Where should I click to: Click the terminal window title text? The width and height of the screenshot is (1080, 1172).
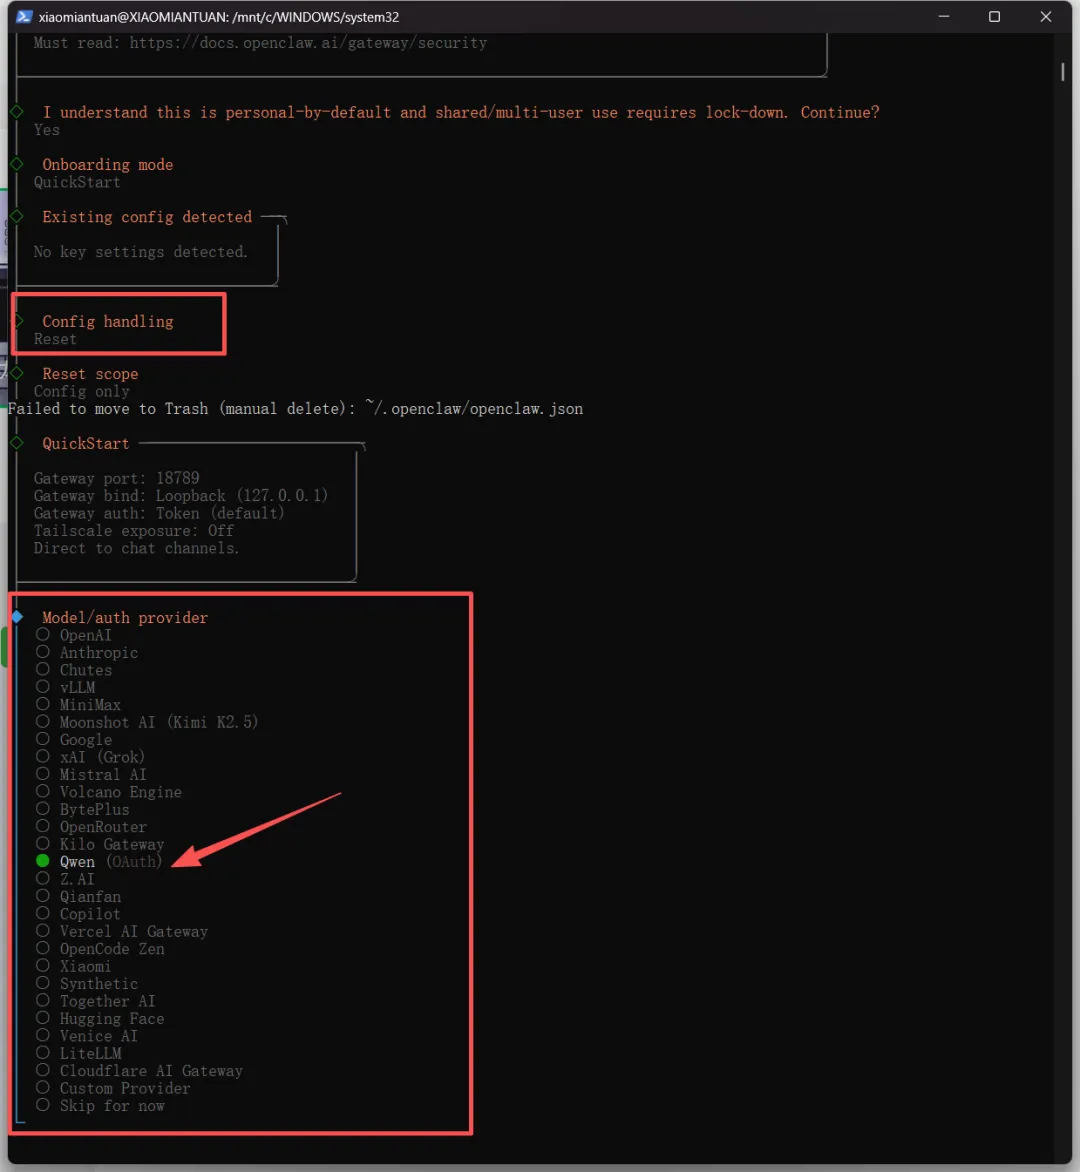click(x=219, y=16)
